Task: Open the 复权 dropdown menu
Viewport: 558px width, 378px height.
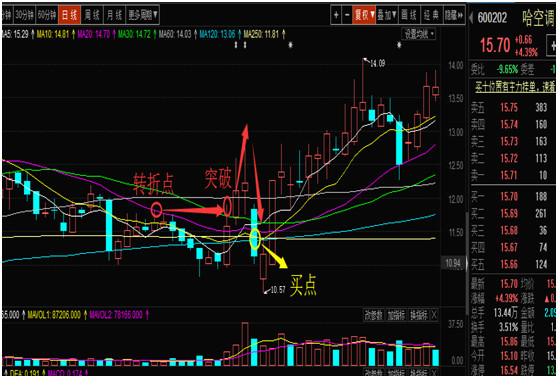Action: coord(364,15)
